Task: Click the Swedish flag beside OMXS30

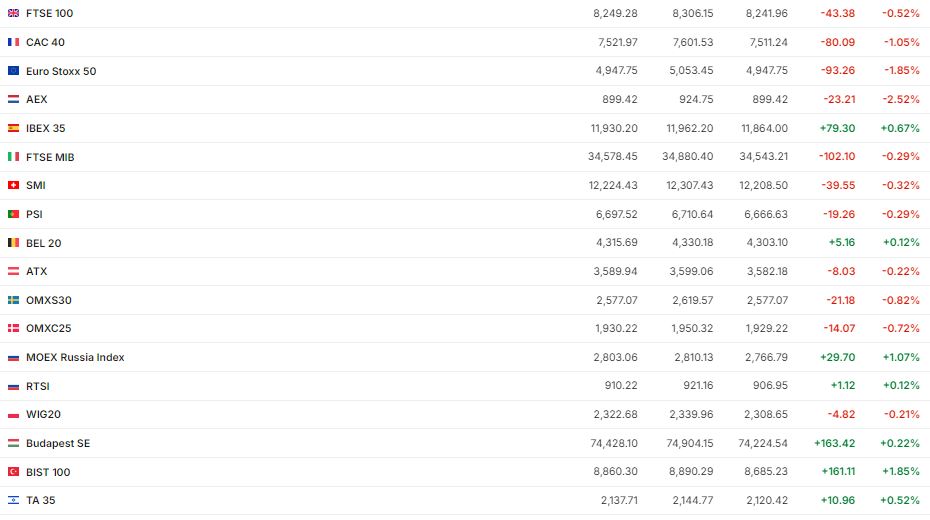Action: pyautogui.click(x=13, y=300)
